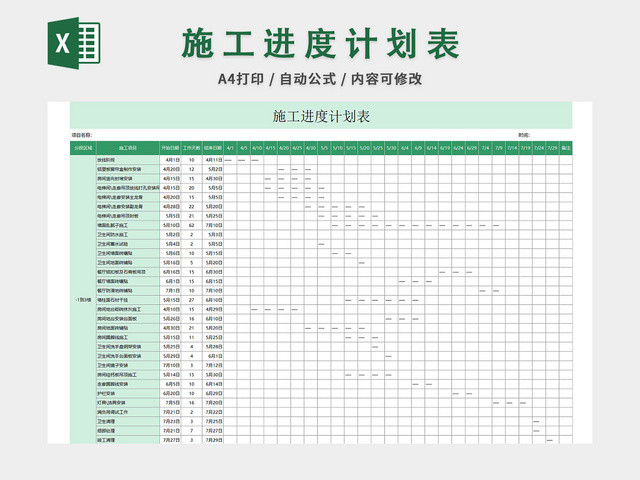Select the end date cell 7月22日
640x480 pixels.
point(213,412)
